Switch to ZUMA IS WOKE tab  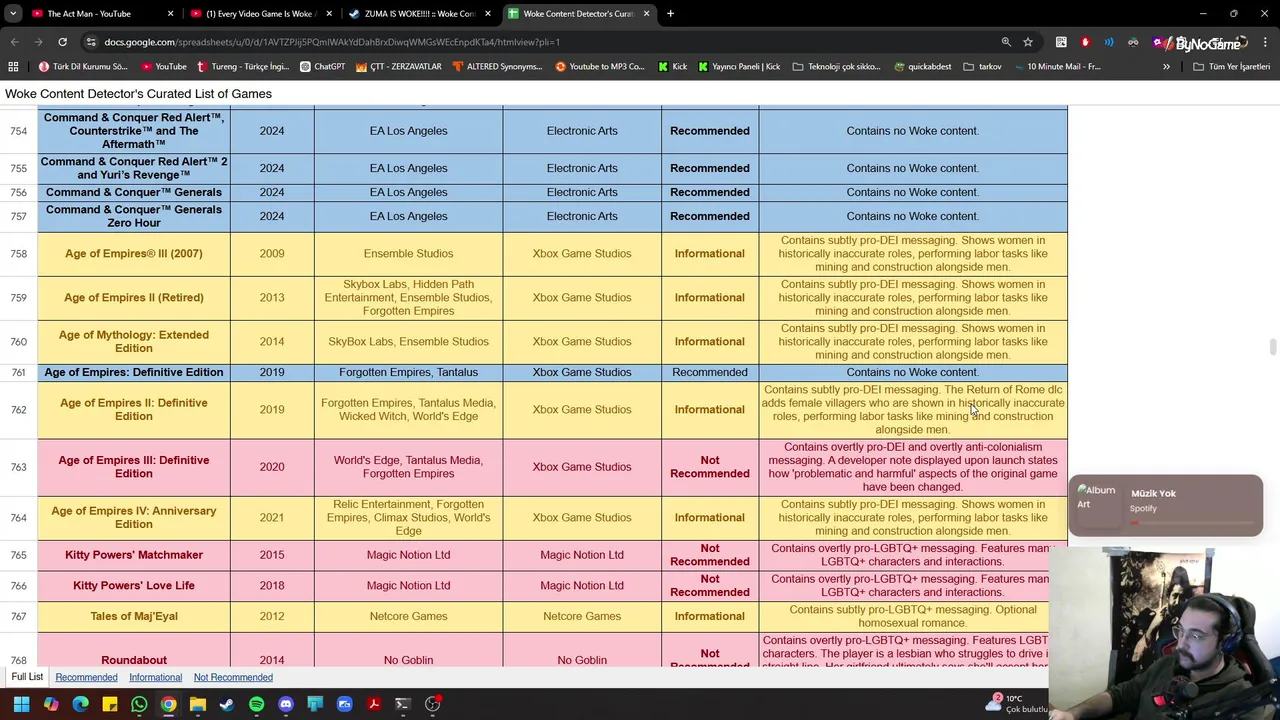click(419, 14)
